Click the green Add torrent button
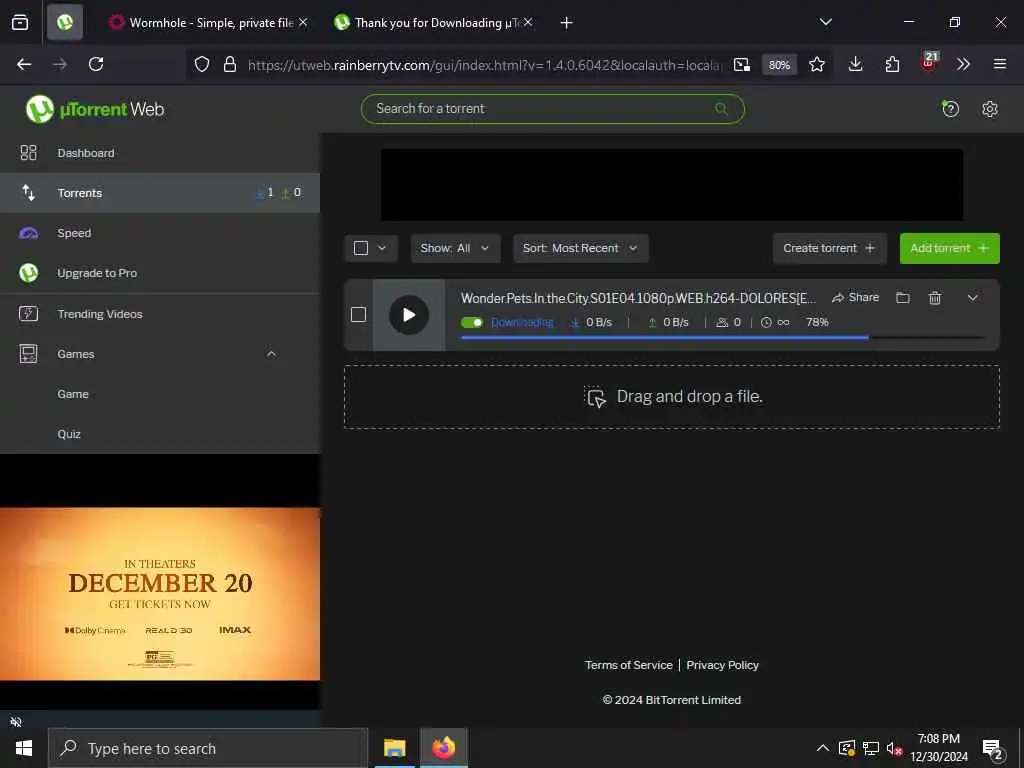1024x768 pixels. click(950, 248)
